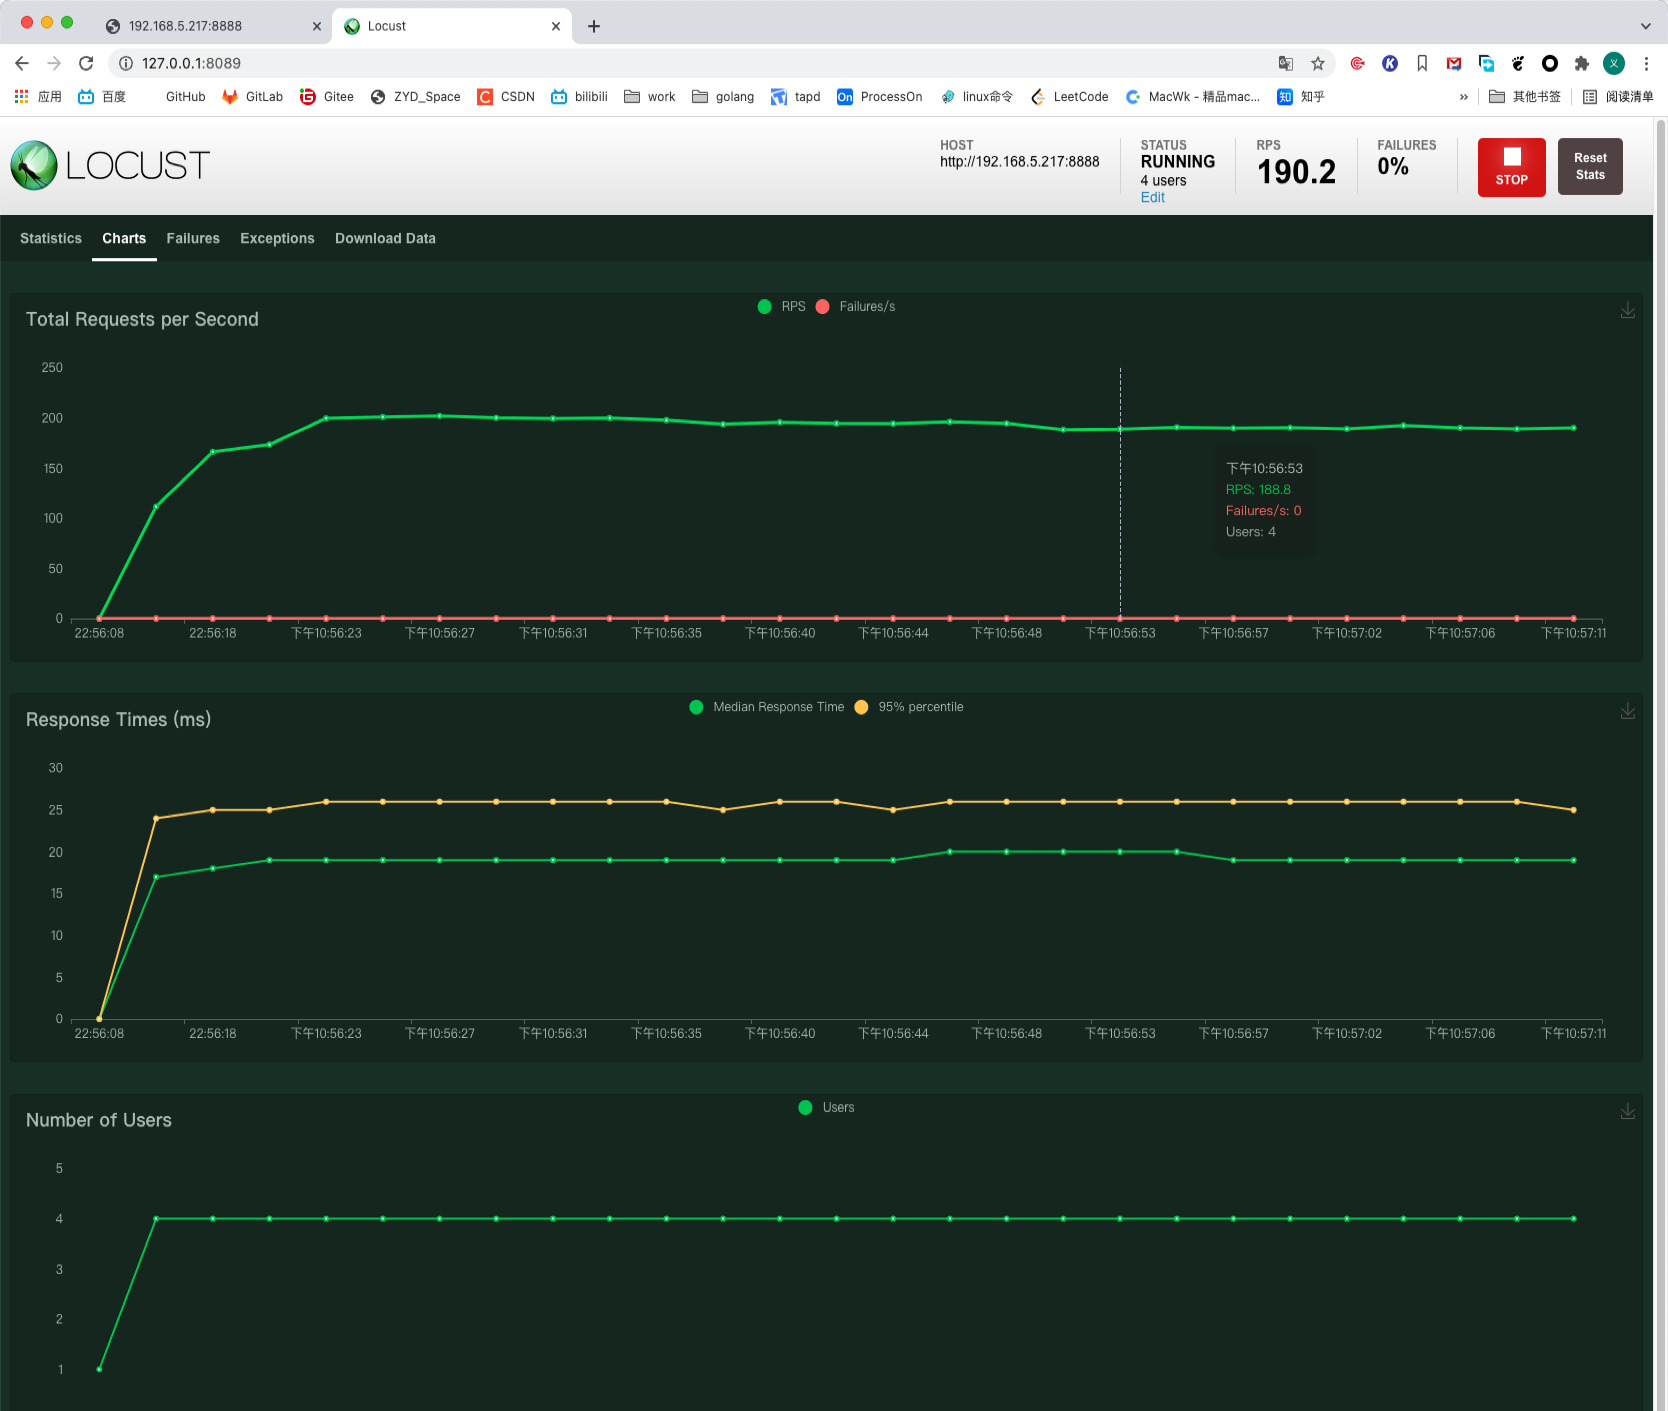Click the browser back arrow
The height and width of the screenshot is (1411, 1668).
pyautogui.click(x=22, y=63)
